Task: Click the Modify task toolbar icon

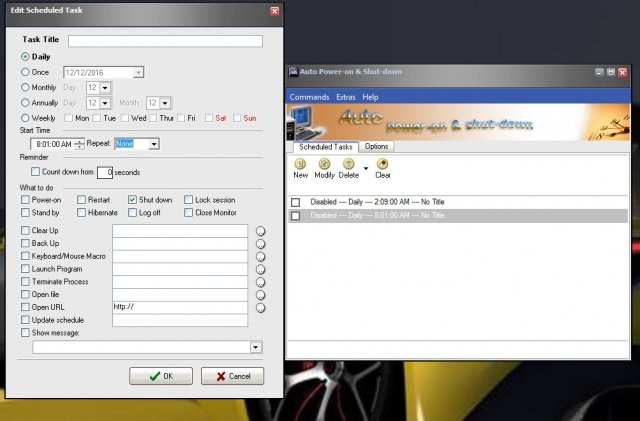Action: pos(324,164)
